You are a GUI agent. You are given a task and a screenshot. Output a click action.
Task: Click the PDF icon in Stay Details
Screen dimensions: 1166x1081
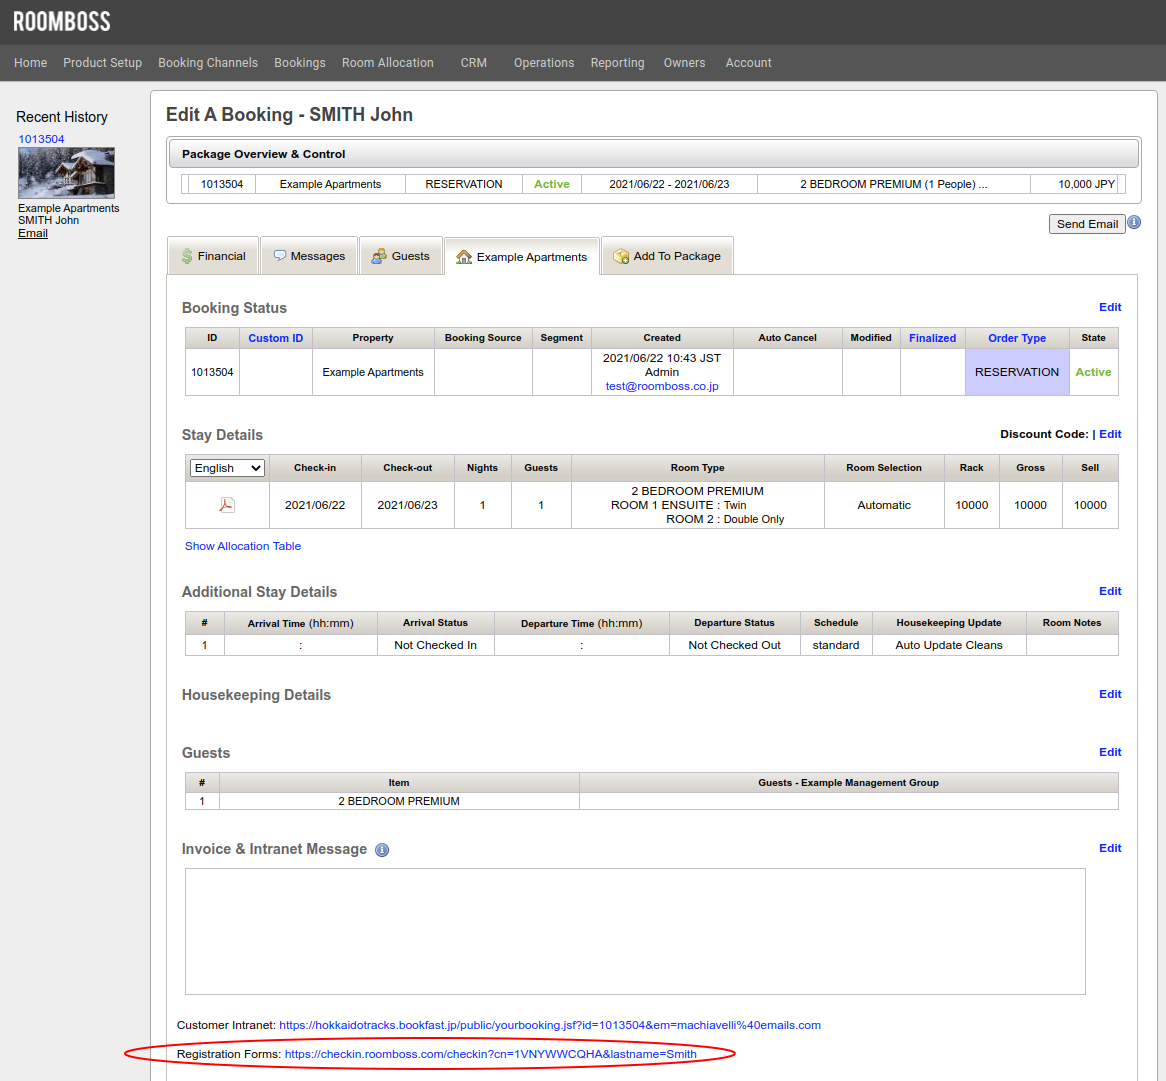(x=227, y=505)
